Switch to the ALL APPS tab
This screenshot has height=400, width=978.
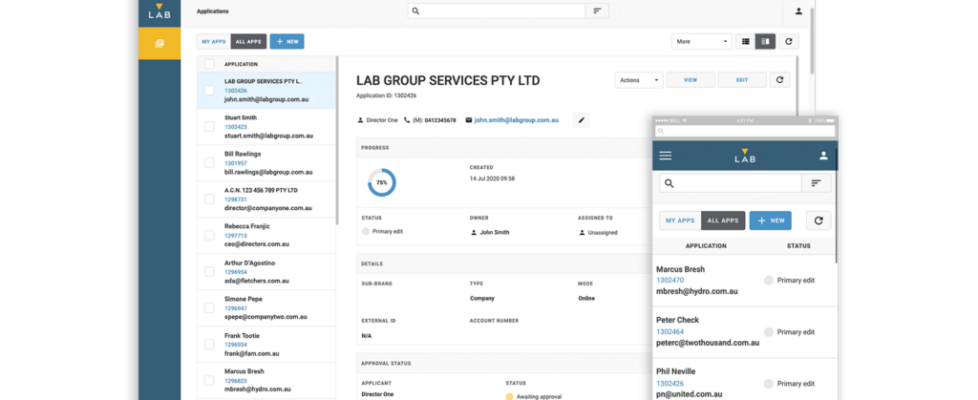coord(248,42)
